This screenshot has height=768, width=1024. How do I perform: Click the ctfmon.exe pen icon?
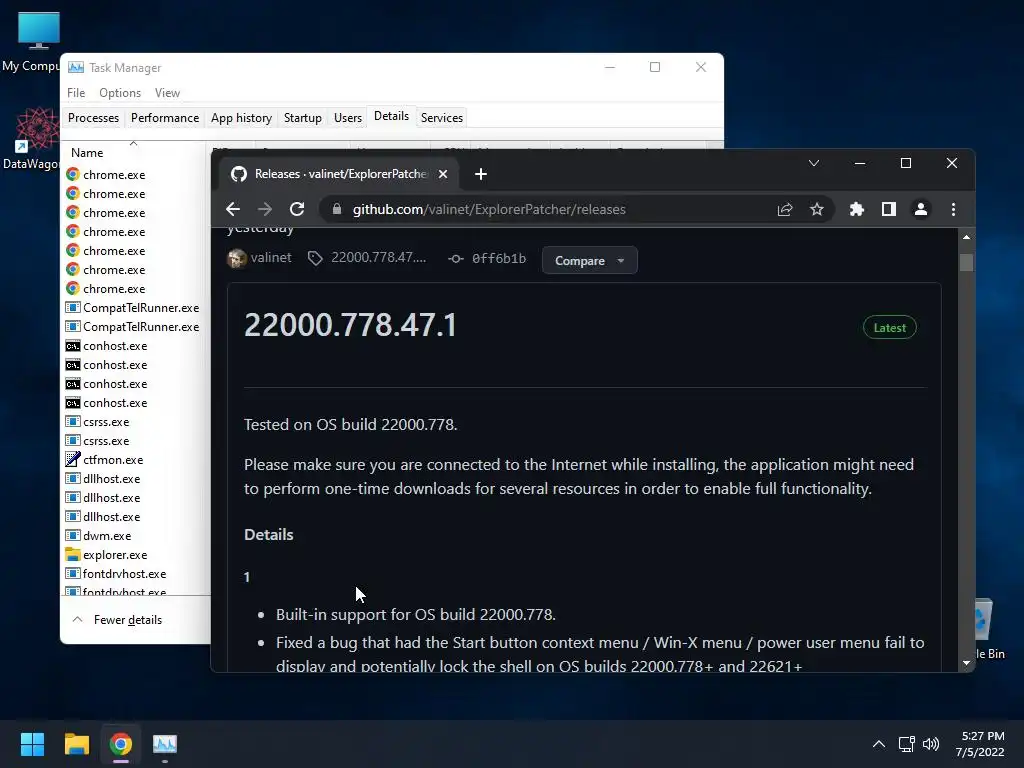click(x=72, y=459)
